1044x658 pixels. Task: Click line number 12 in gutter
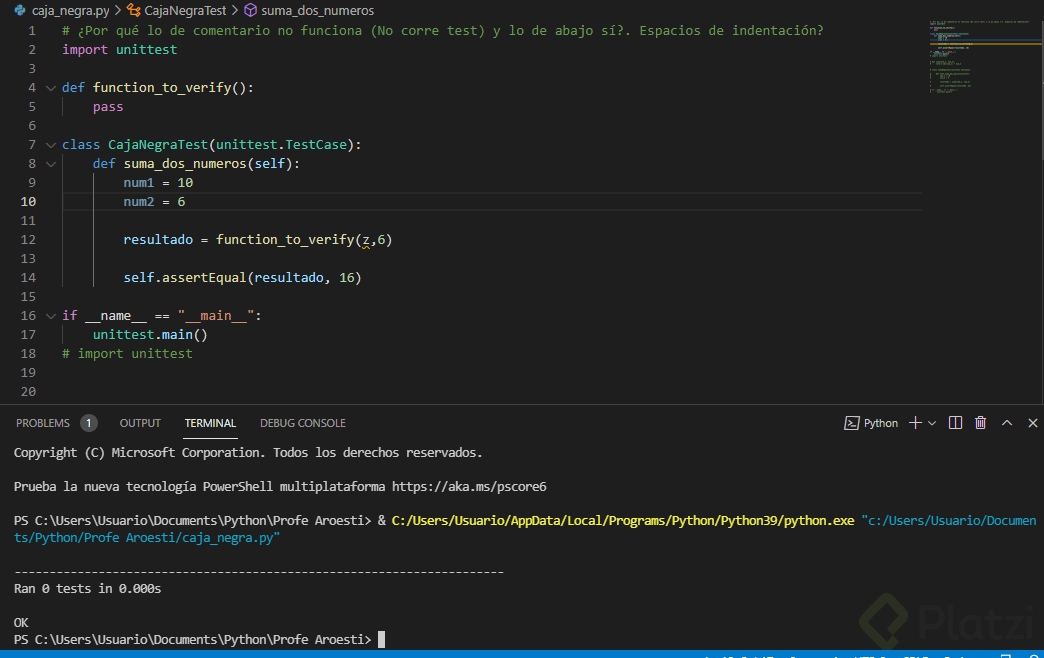28,240
